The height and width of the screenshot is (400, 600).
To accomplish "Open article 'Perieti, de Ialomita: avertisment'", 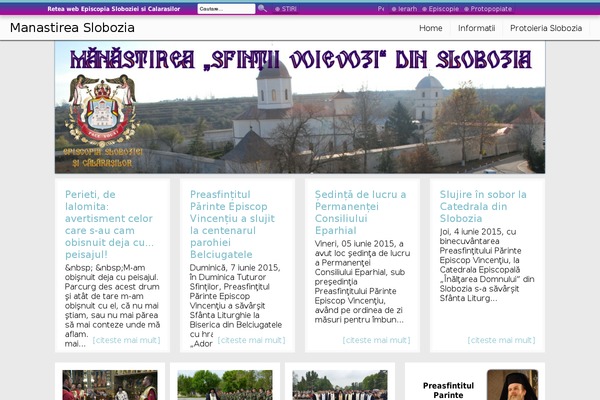I will tap(109, 224).
